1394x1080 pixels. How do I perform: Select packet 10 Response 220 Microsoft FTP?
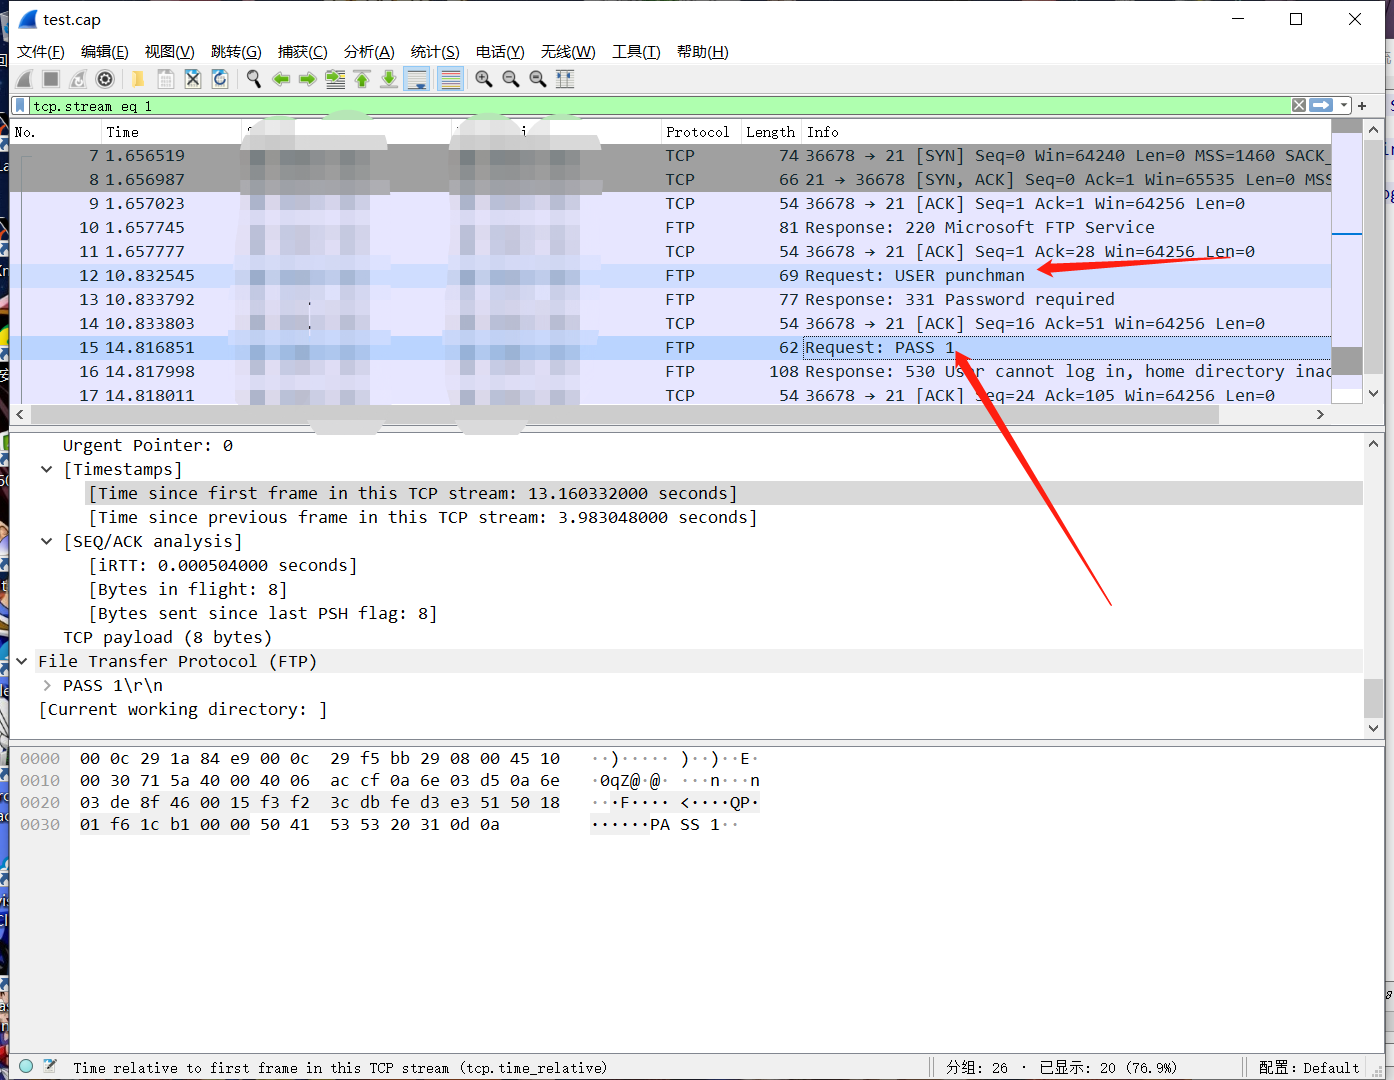pos(670,227)
